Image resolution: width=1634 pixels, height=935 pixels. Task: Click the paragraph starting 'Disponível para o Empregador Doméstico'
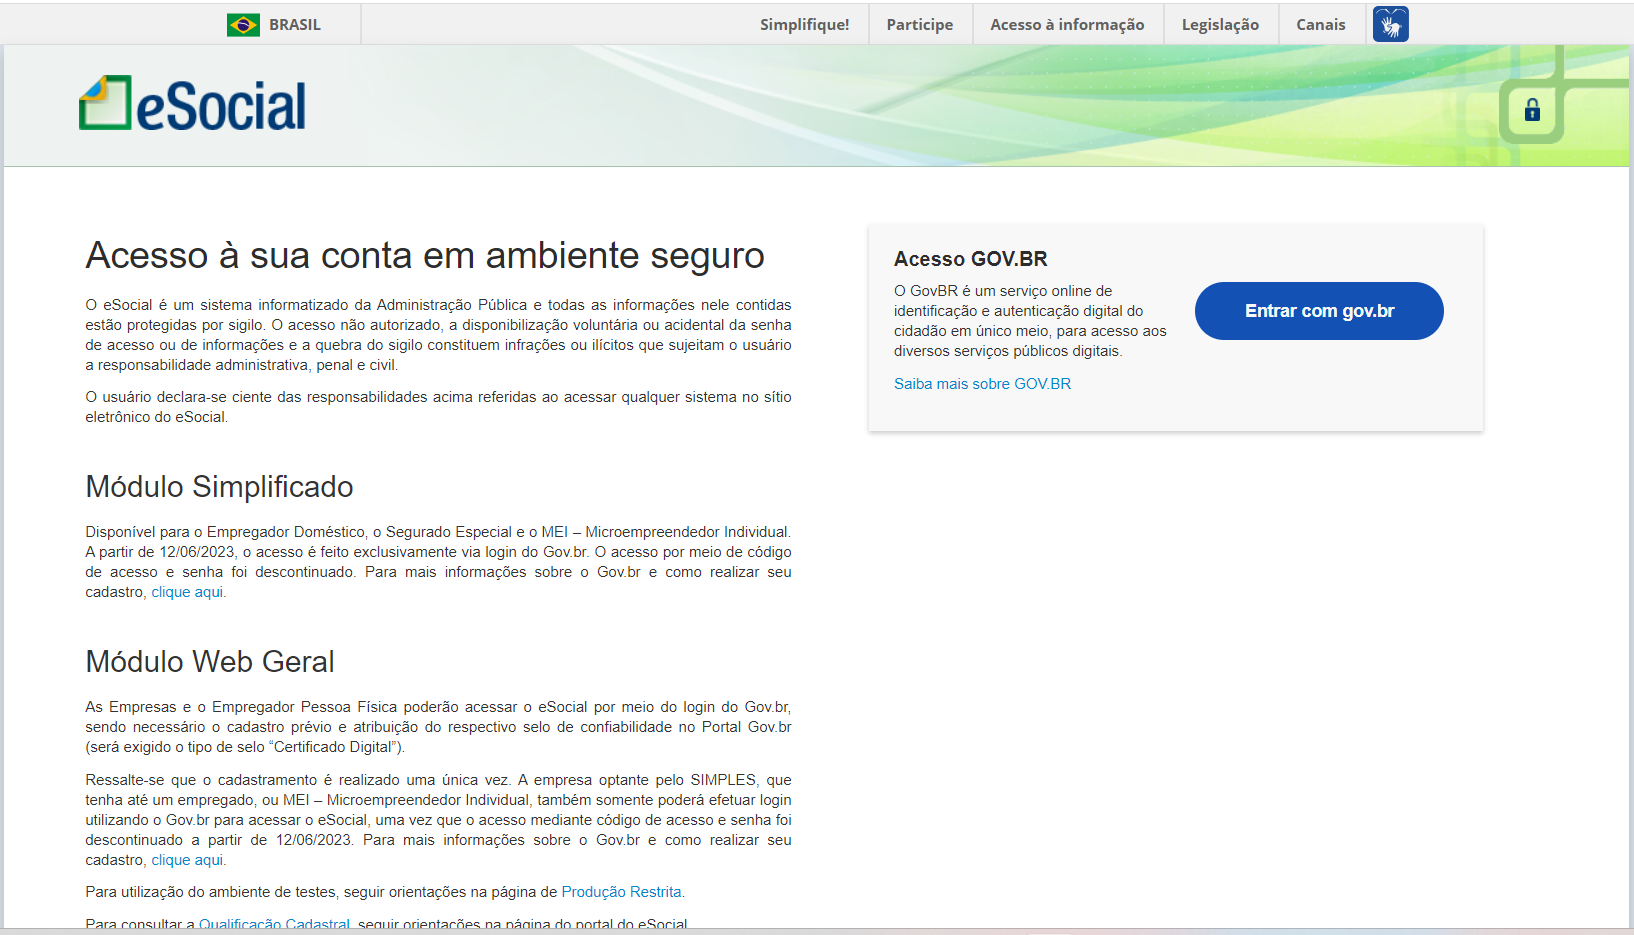[438, 562]
